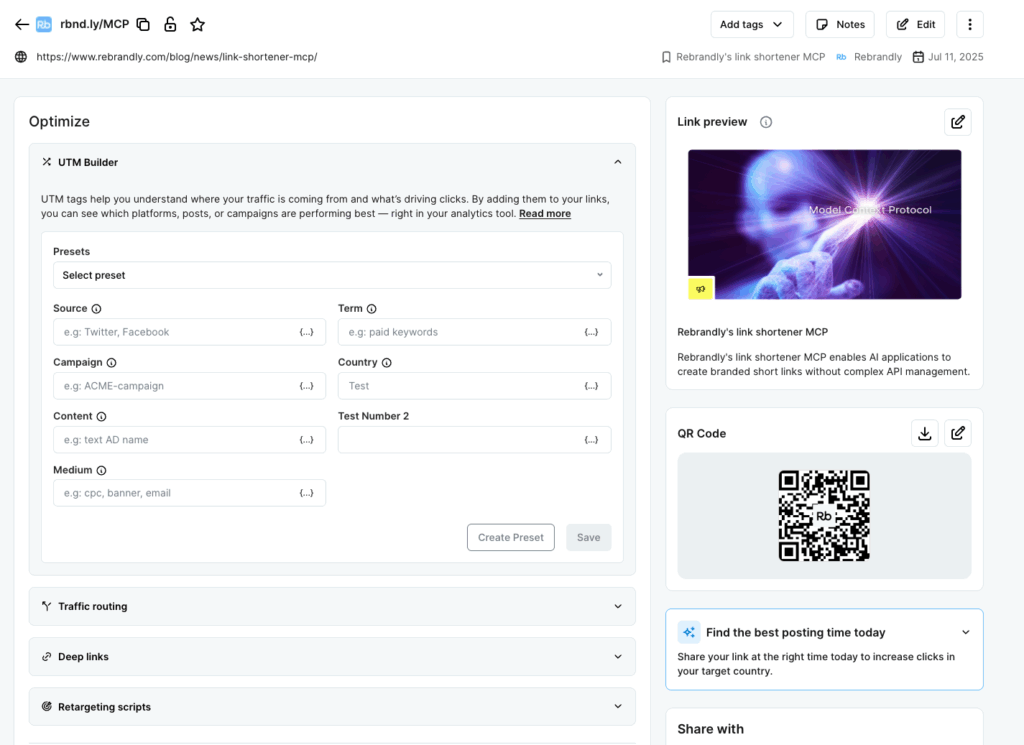This screenshot has width=1024, height=745.
Task: Favorite the link with the star icon
Action: (x=197, y=25)
